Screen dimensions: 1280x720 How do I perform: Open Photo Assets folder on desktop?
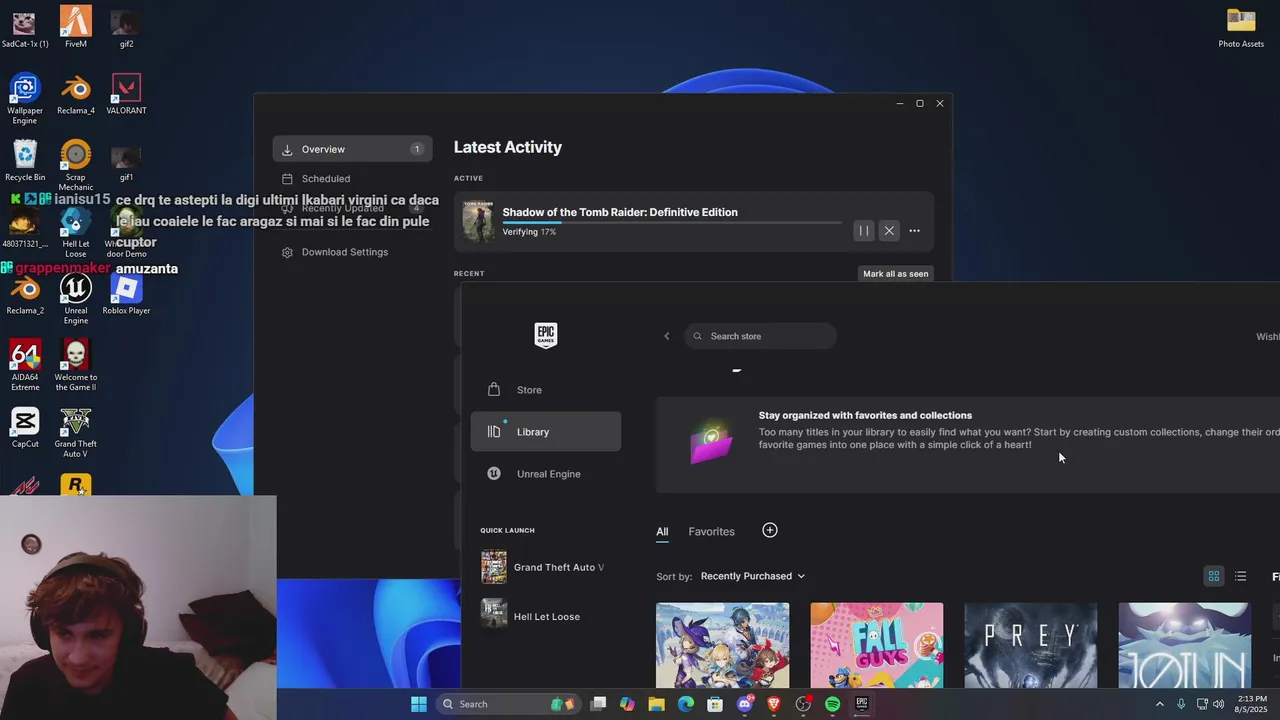(x=1241, y=27)
